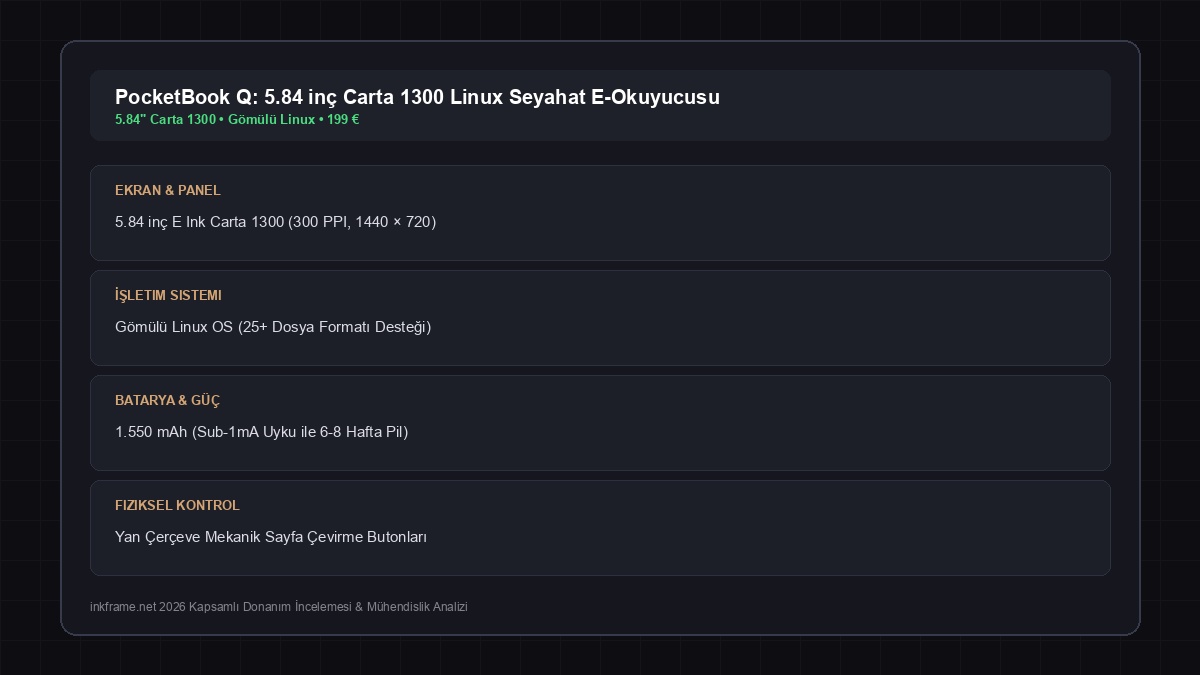
Task: Click "(300 PPI, 1440 × 720)" resolution text
Action: [362, 222]
